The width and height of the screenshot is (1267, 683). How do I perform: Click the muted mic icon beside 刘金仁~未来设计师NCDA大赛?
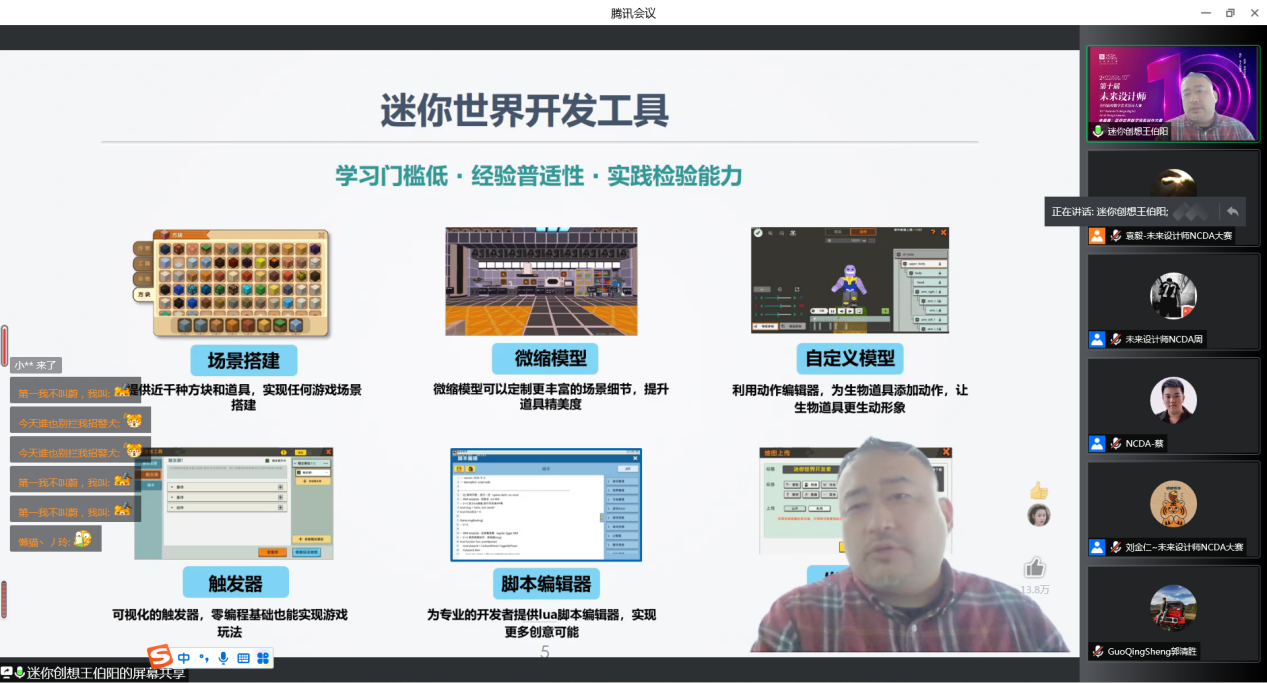pyautogui.click(x=1115, y=547)
